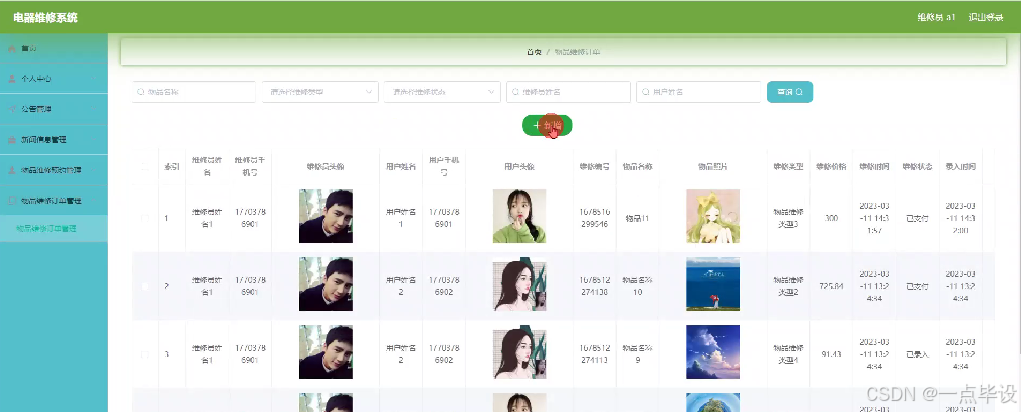This screenshot has height=412, width=1021.
Task: Open 物品维修预约管理 sidebar menu
Action: [x=54, y=170]
